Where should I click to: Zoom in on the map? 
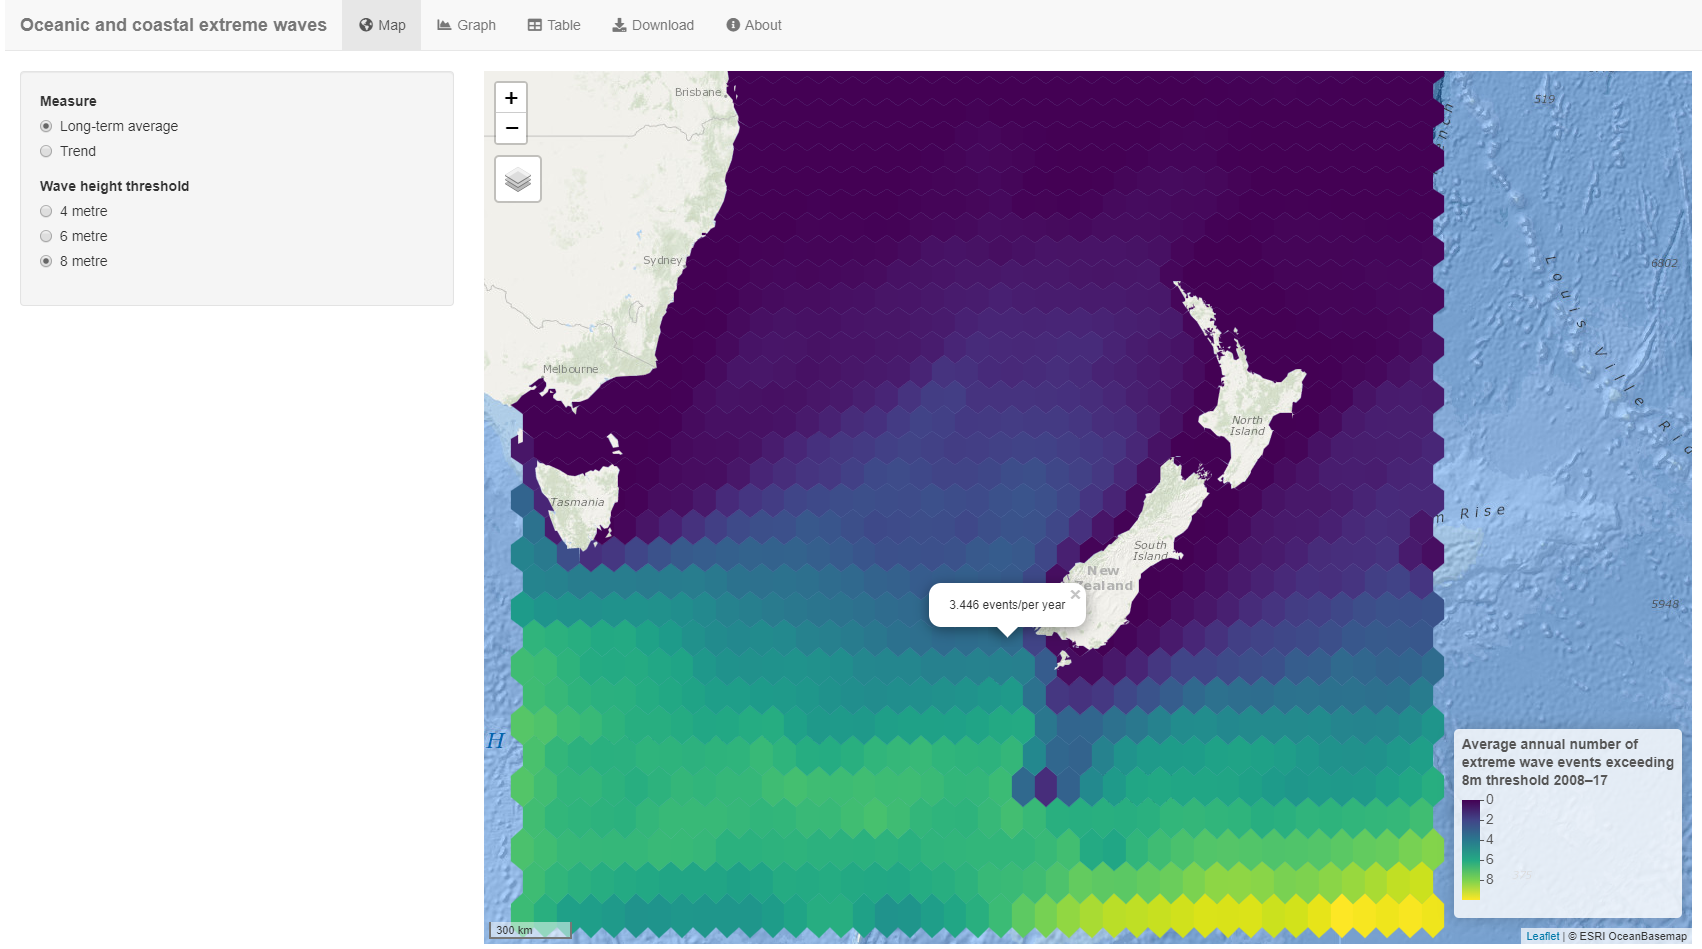pos(511,98)
